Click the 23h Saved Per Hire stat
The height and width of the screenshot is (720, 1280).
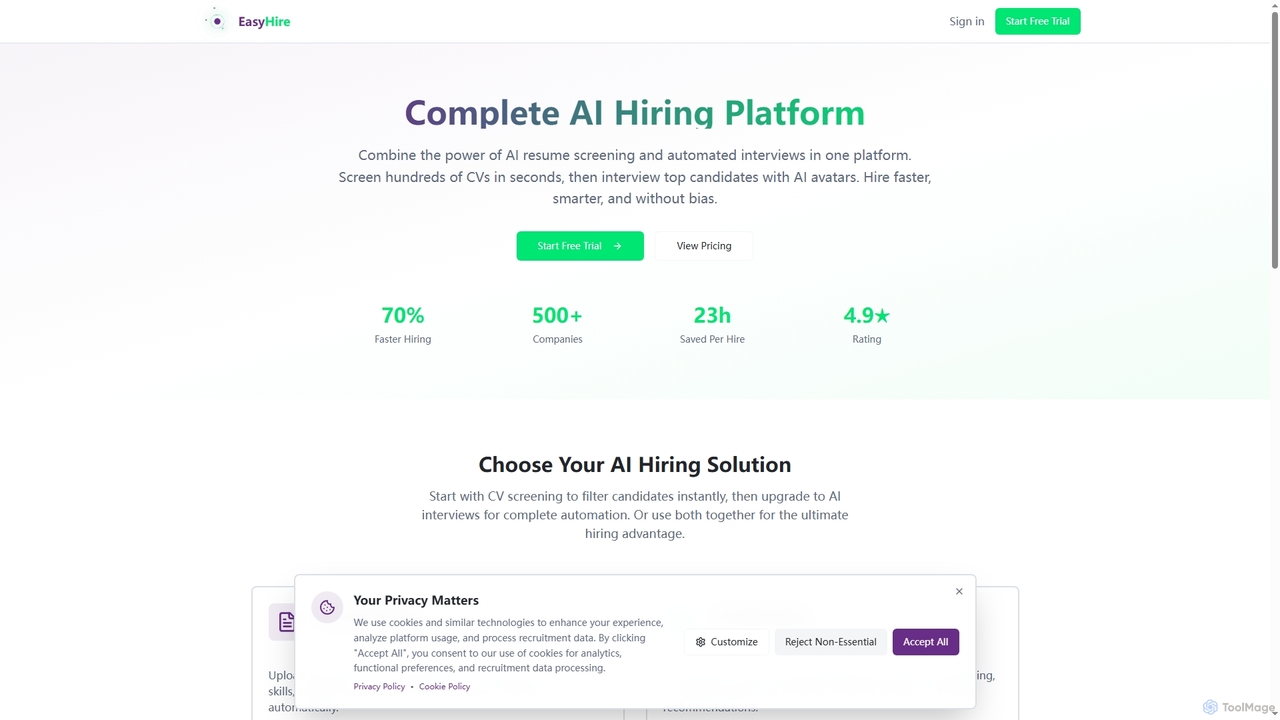pos(712,325)
